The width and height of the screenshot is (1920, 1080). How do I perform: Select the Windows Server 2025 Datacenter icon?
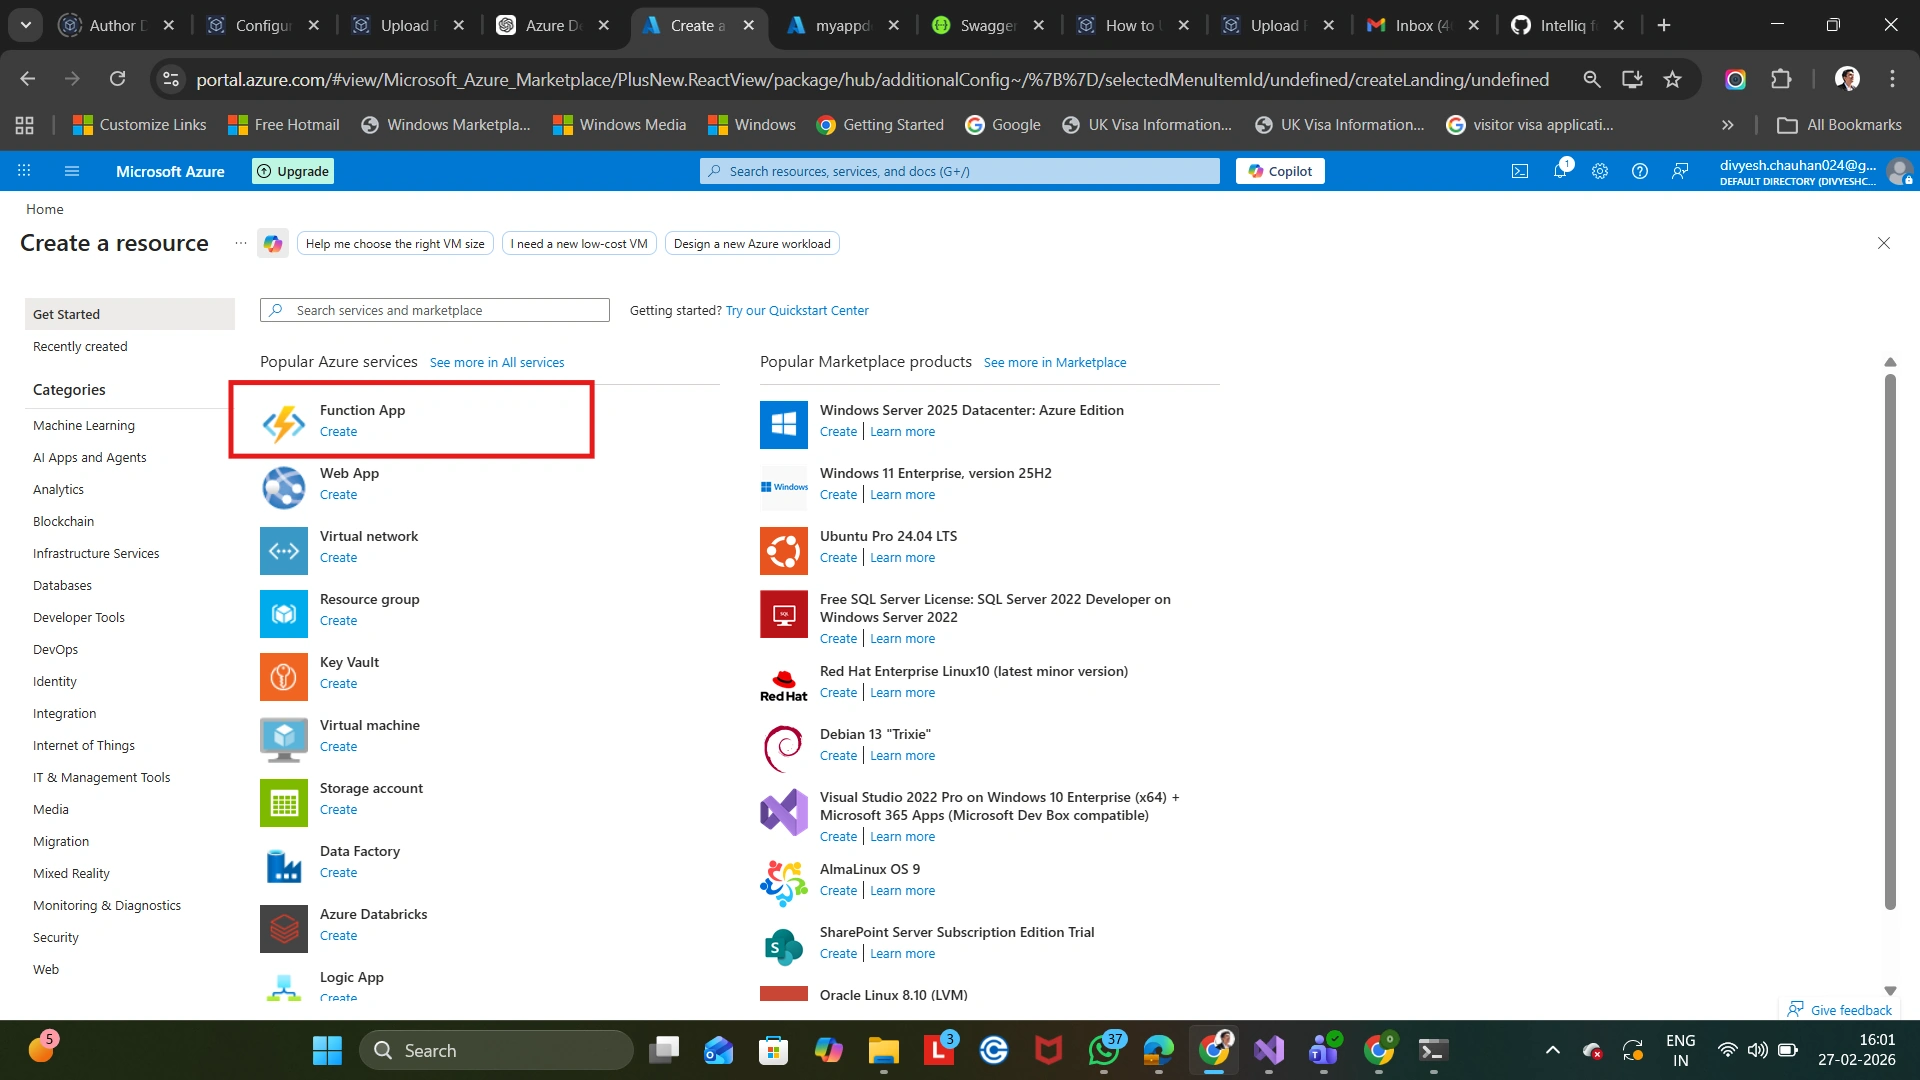pos(784,424)
